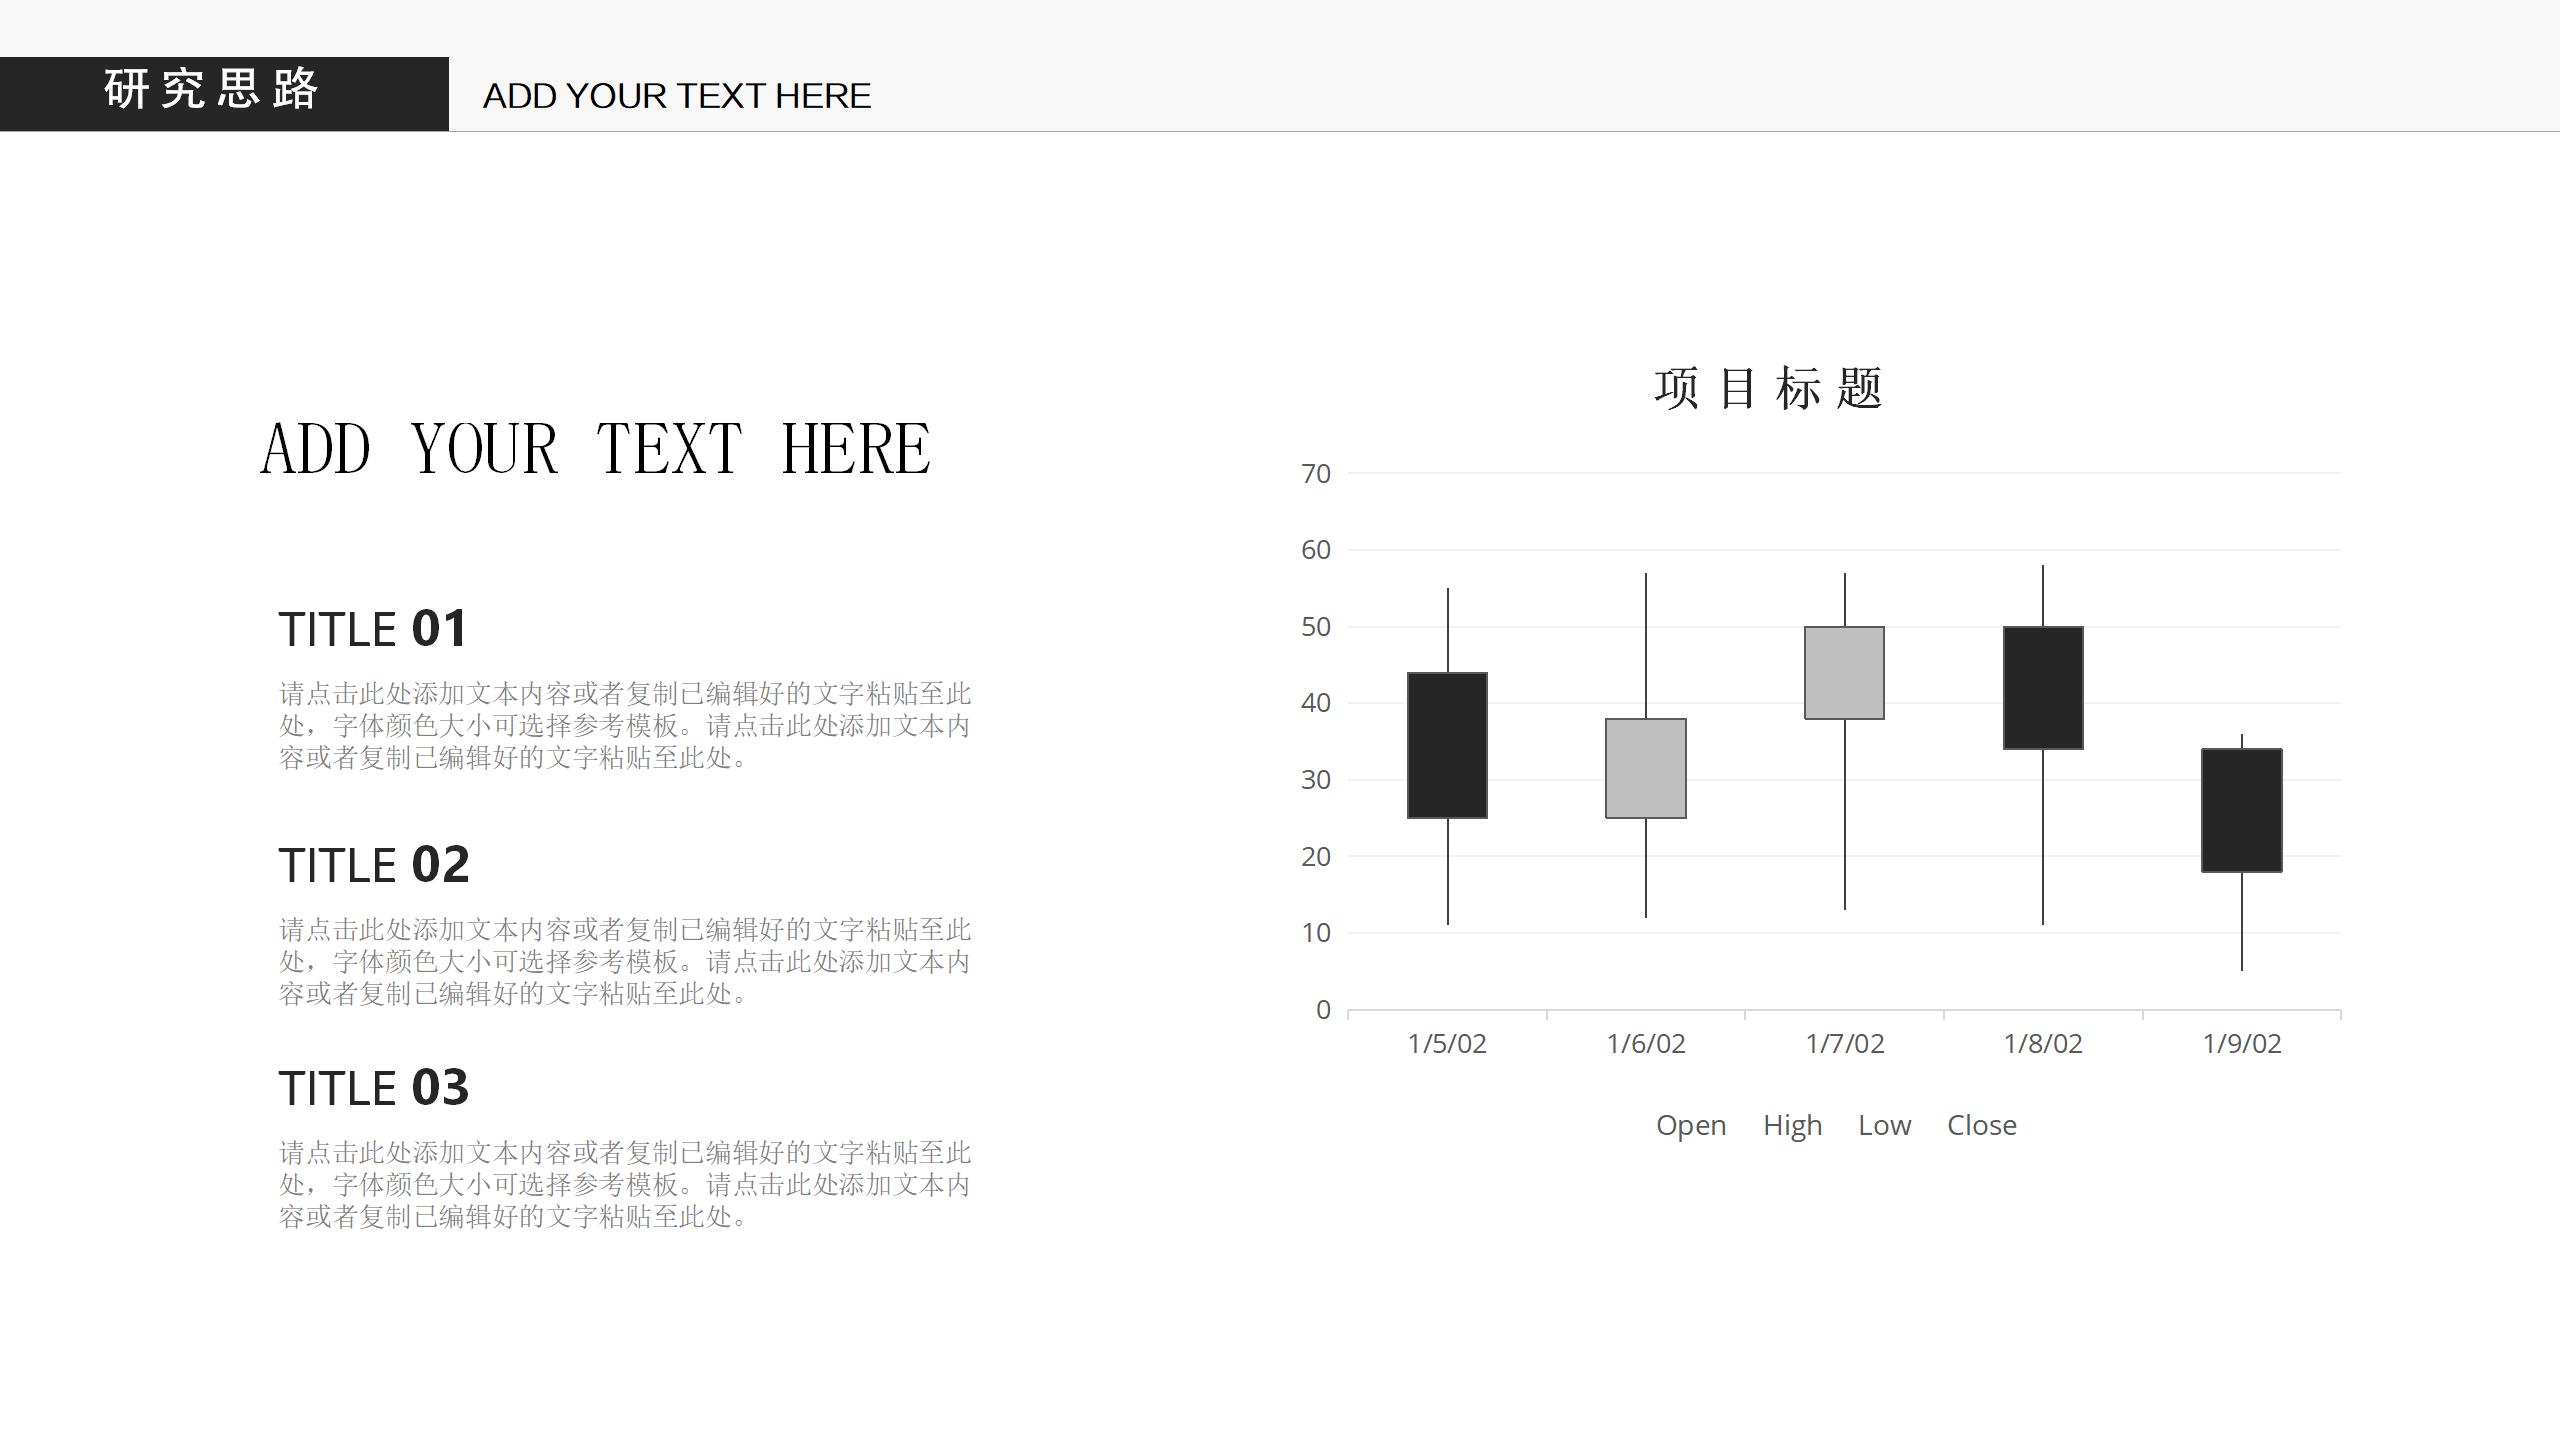Click ADD YOUR TEXT HERE header button
This screenshot has height=1440, width=2560.
click(679, 93)
